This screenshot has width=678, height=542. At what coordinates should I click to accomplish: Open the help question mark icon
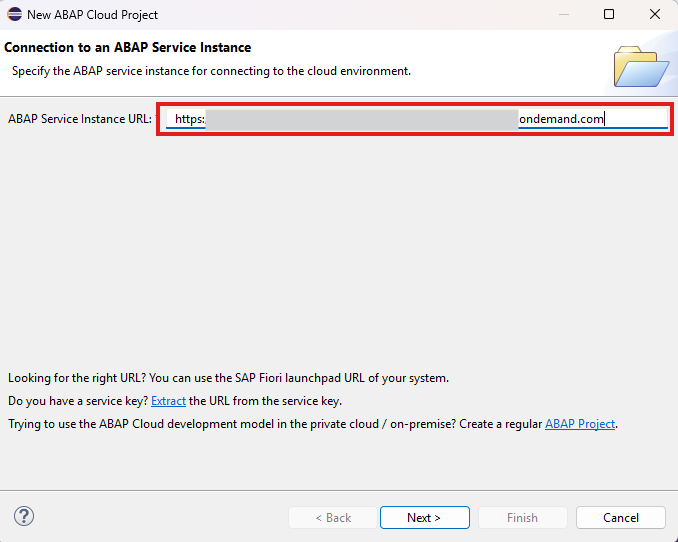point(24,516)
